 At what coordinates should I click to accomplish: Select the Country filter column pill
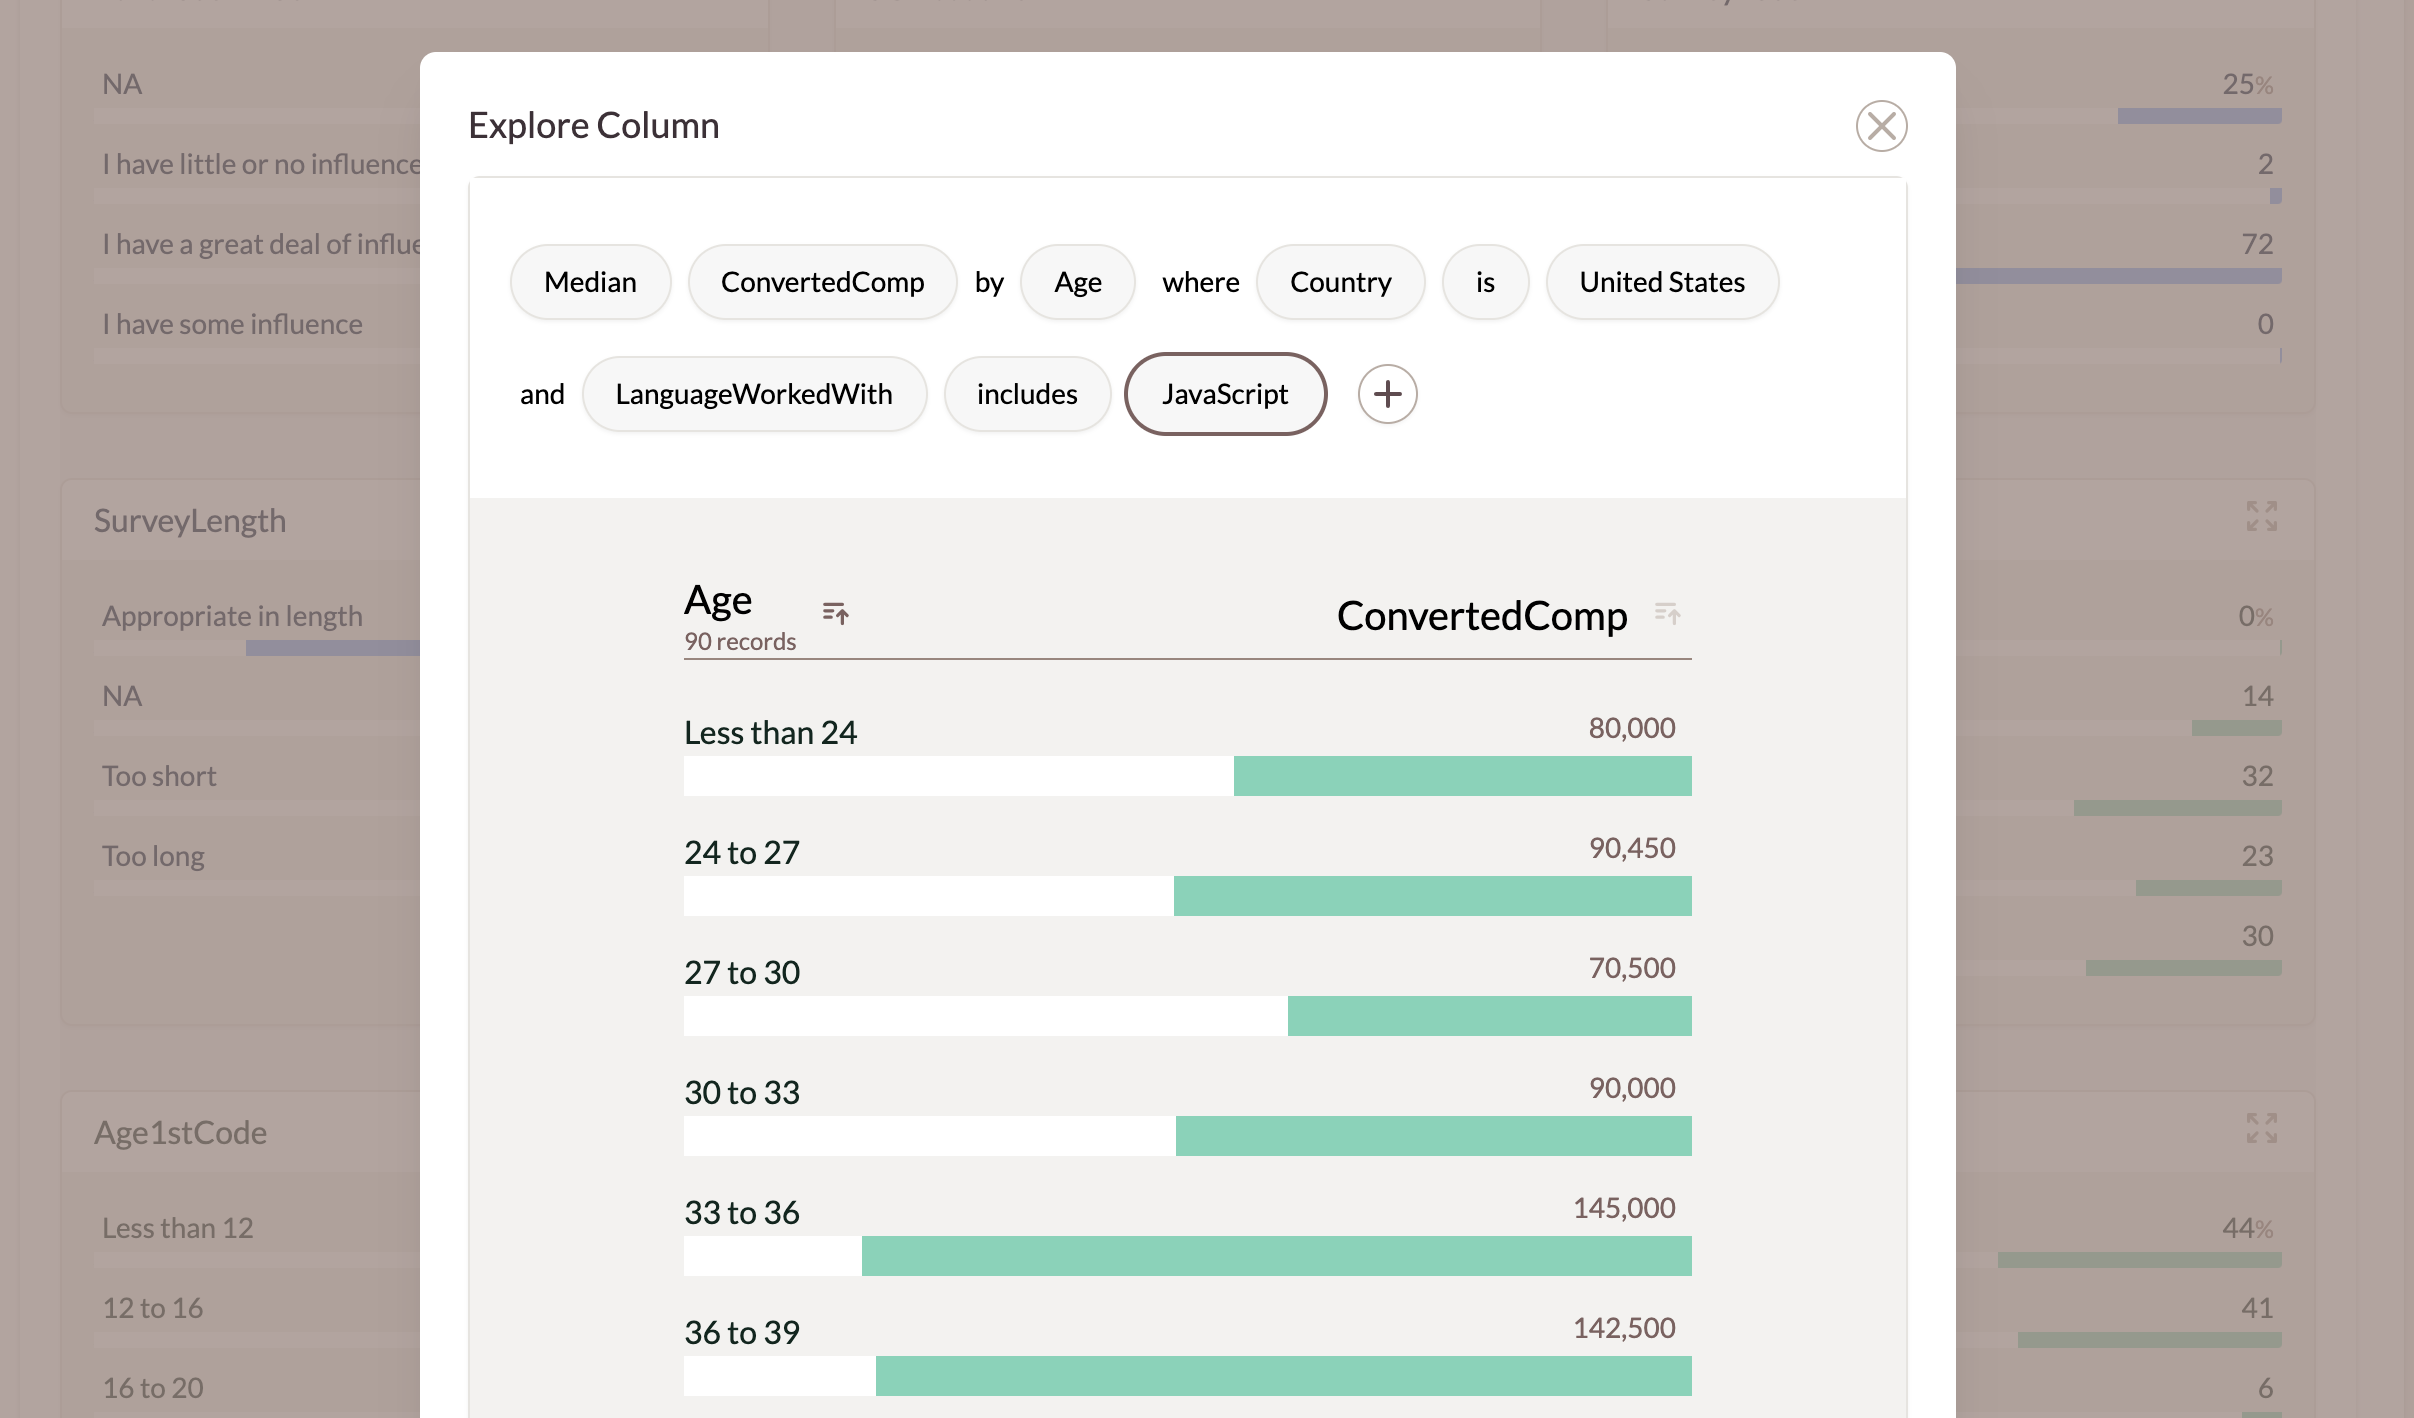coord(1340,282)
